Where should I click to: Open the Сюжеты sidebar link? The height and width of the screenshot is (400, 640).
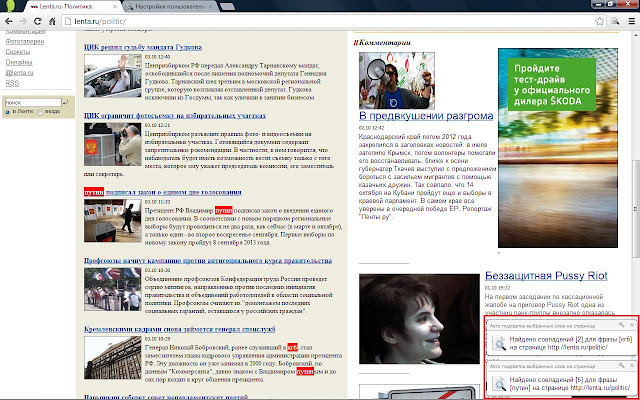18,52
